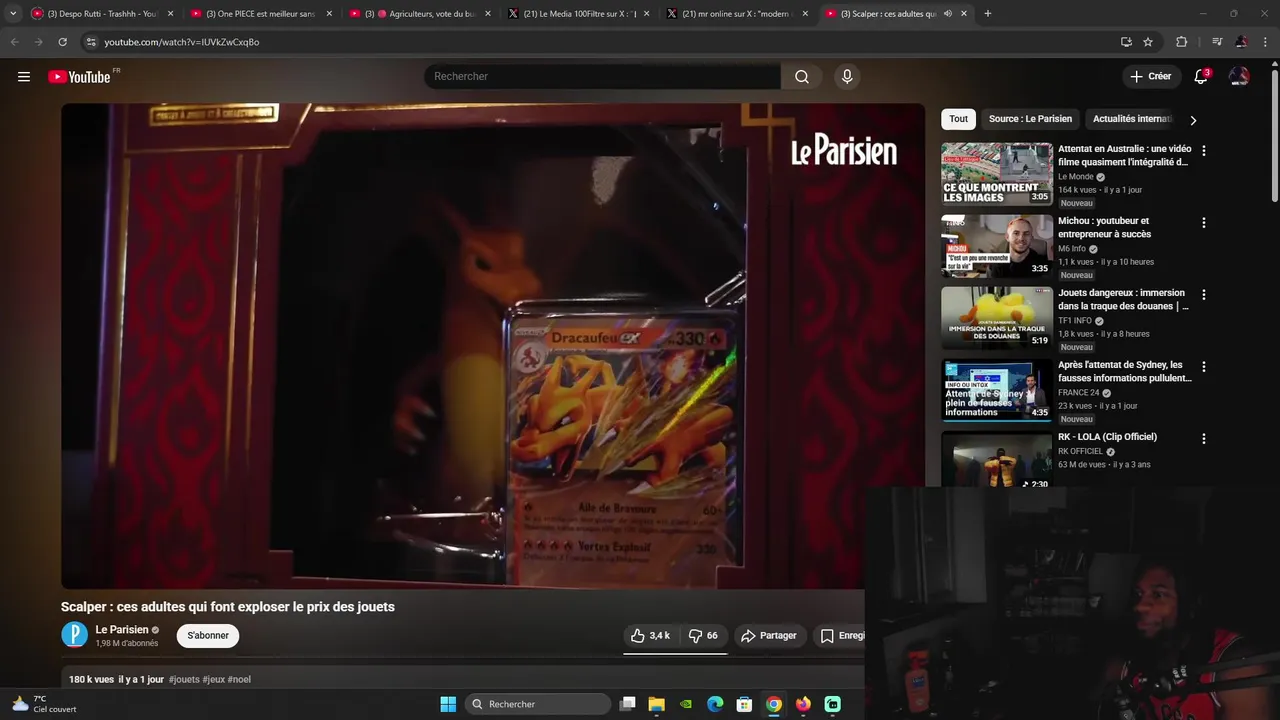Click the browser address bar URL
Image resolution: width=1280 pixels, height=720 pixels.
[x=182, y=42]
